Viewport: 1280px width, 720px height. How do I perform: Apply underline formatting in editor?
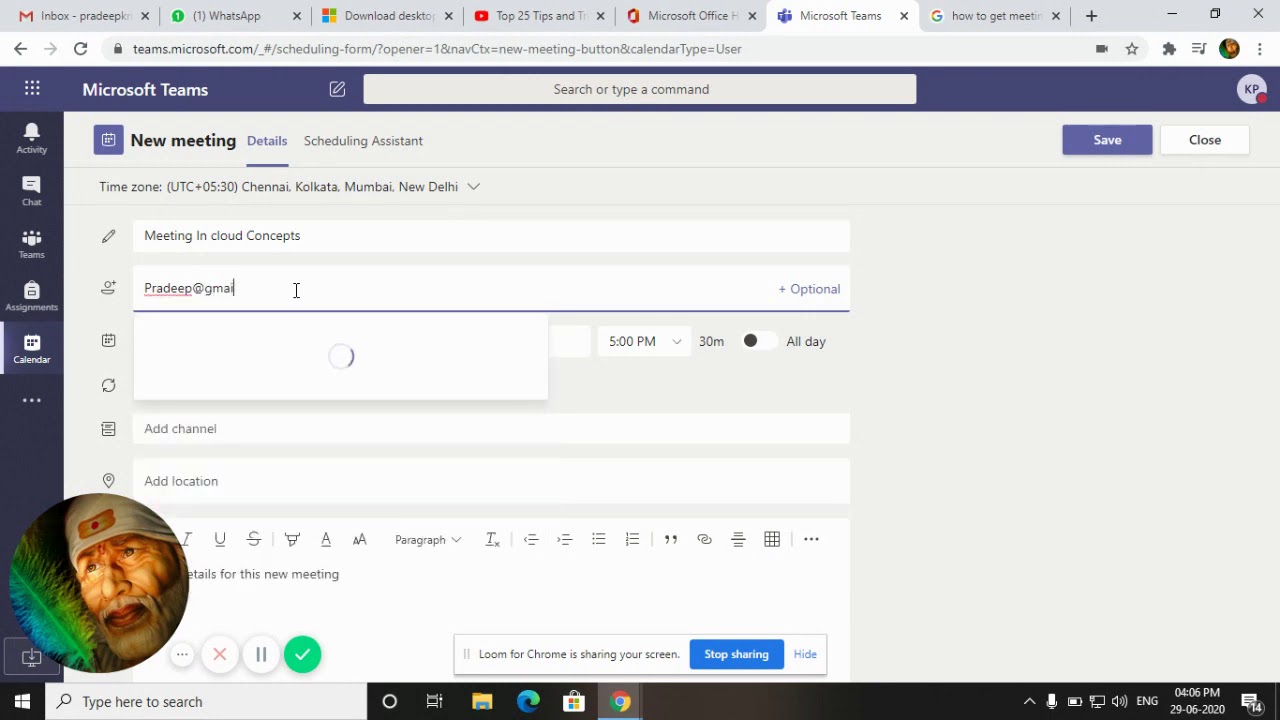pos(220,539)
